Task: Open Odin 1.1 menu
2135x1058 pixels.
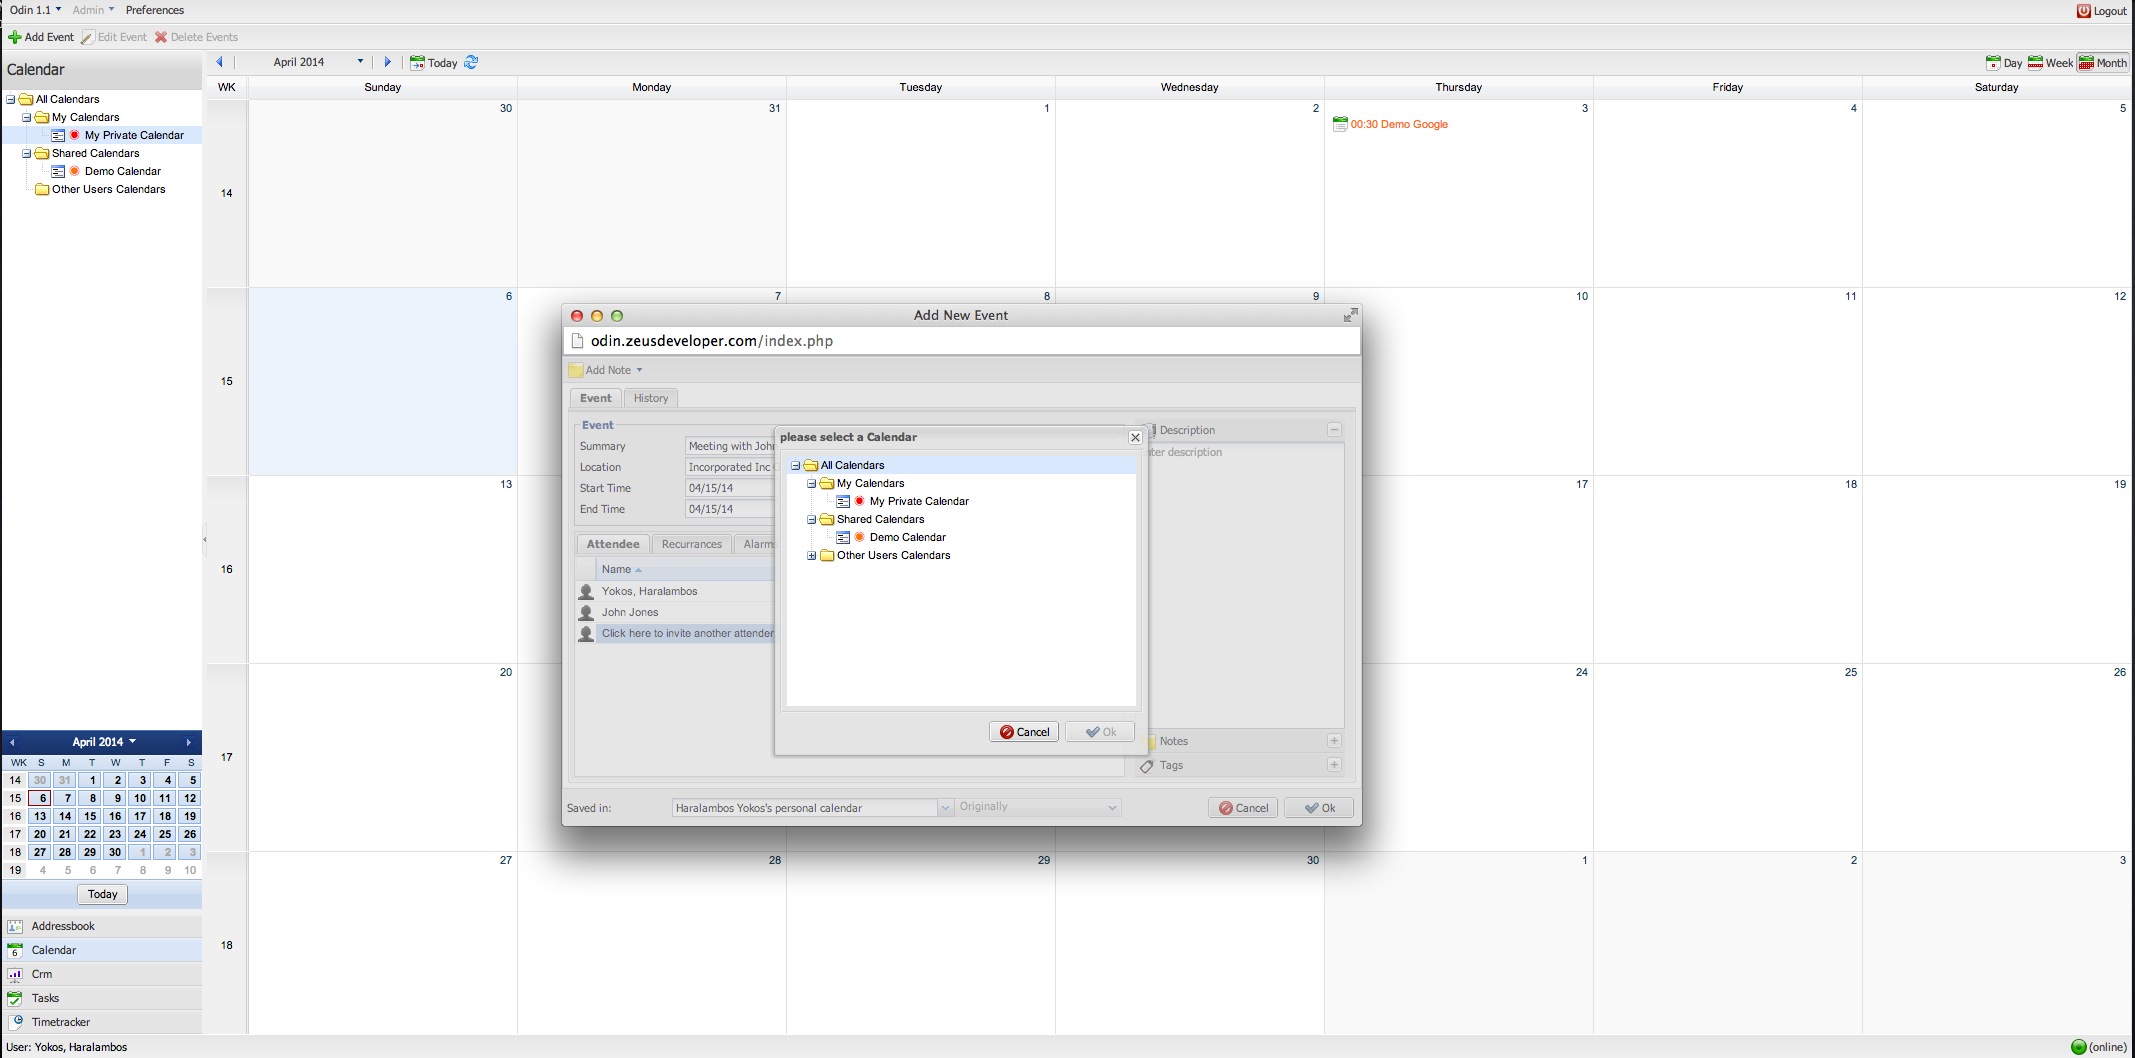Action: point(35,10)
